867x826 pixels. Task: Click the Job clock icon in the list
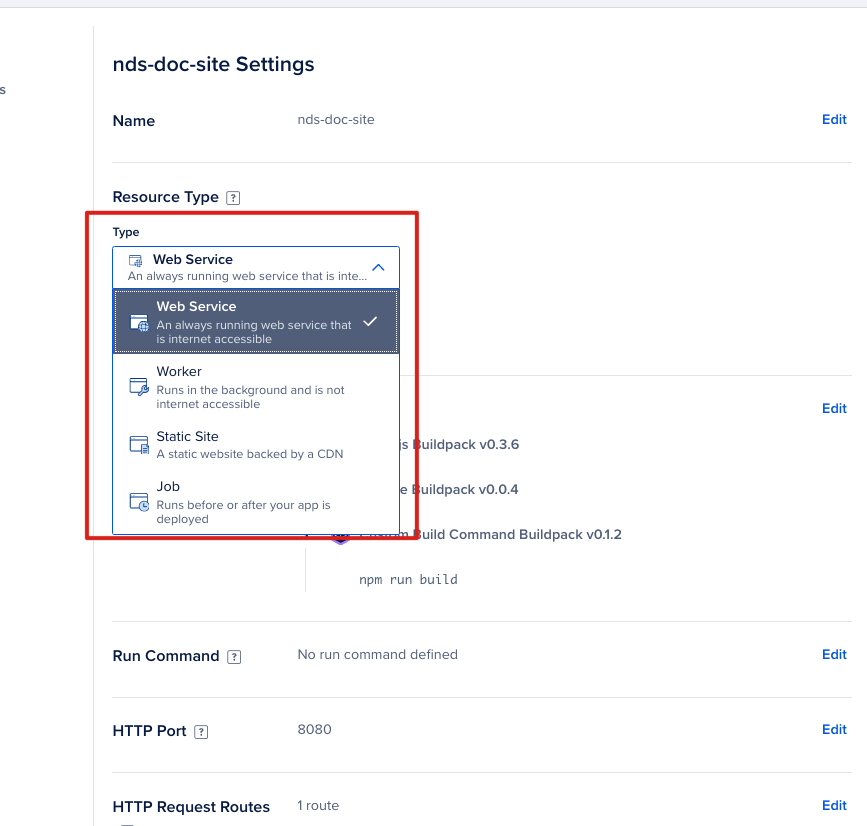click(139, 502)
